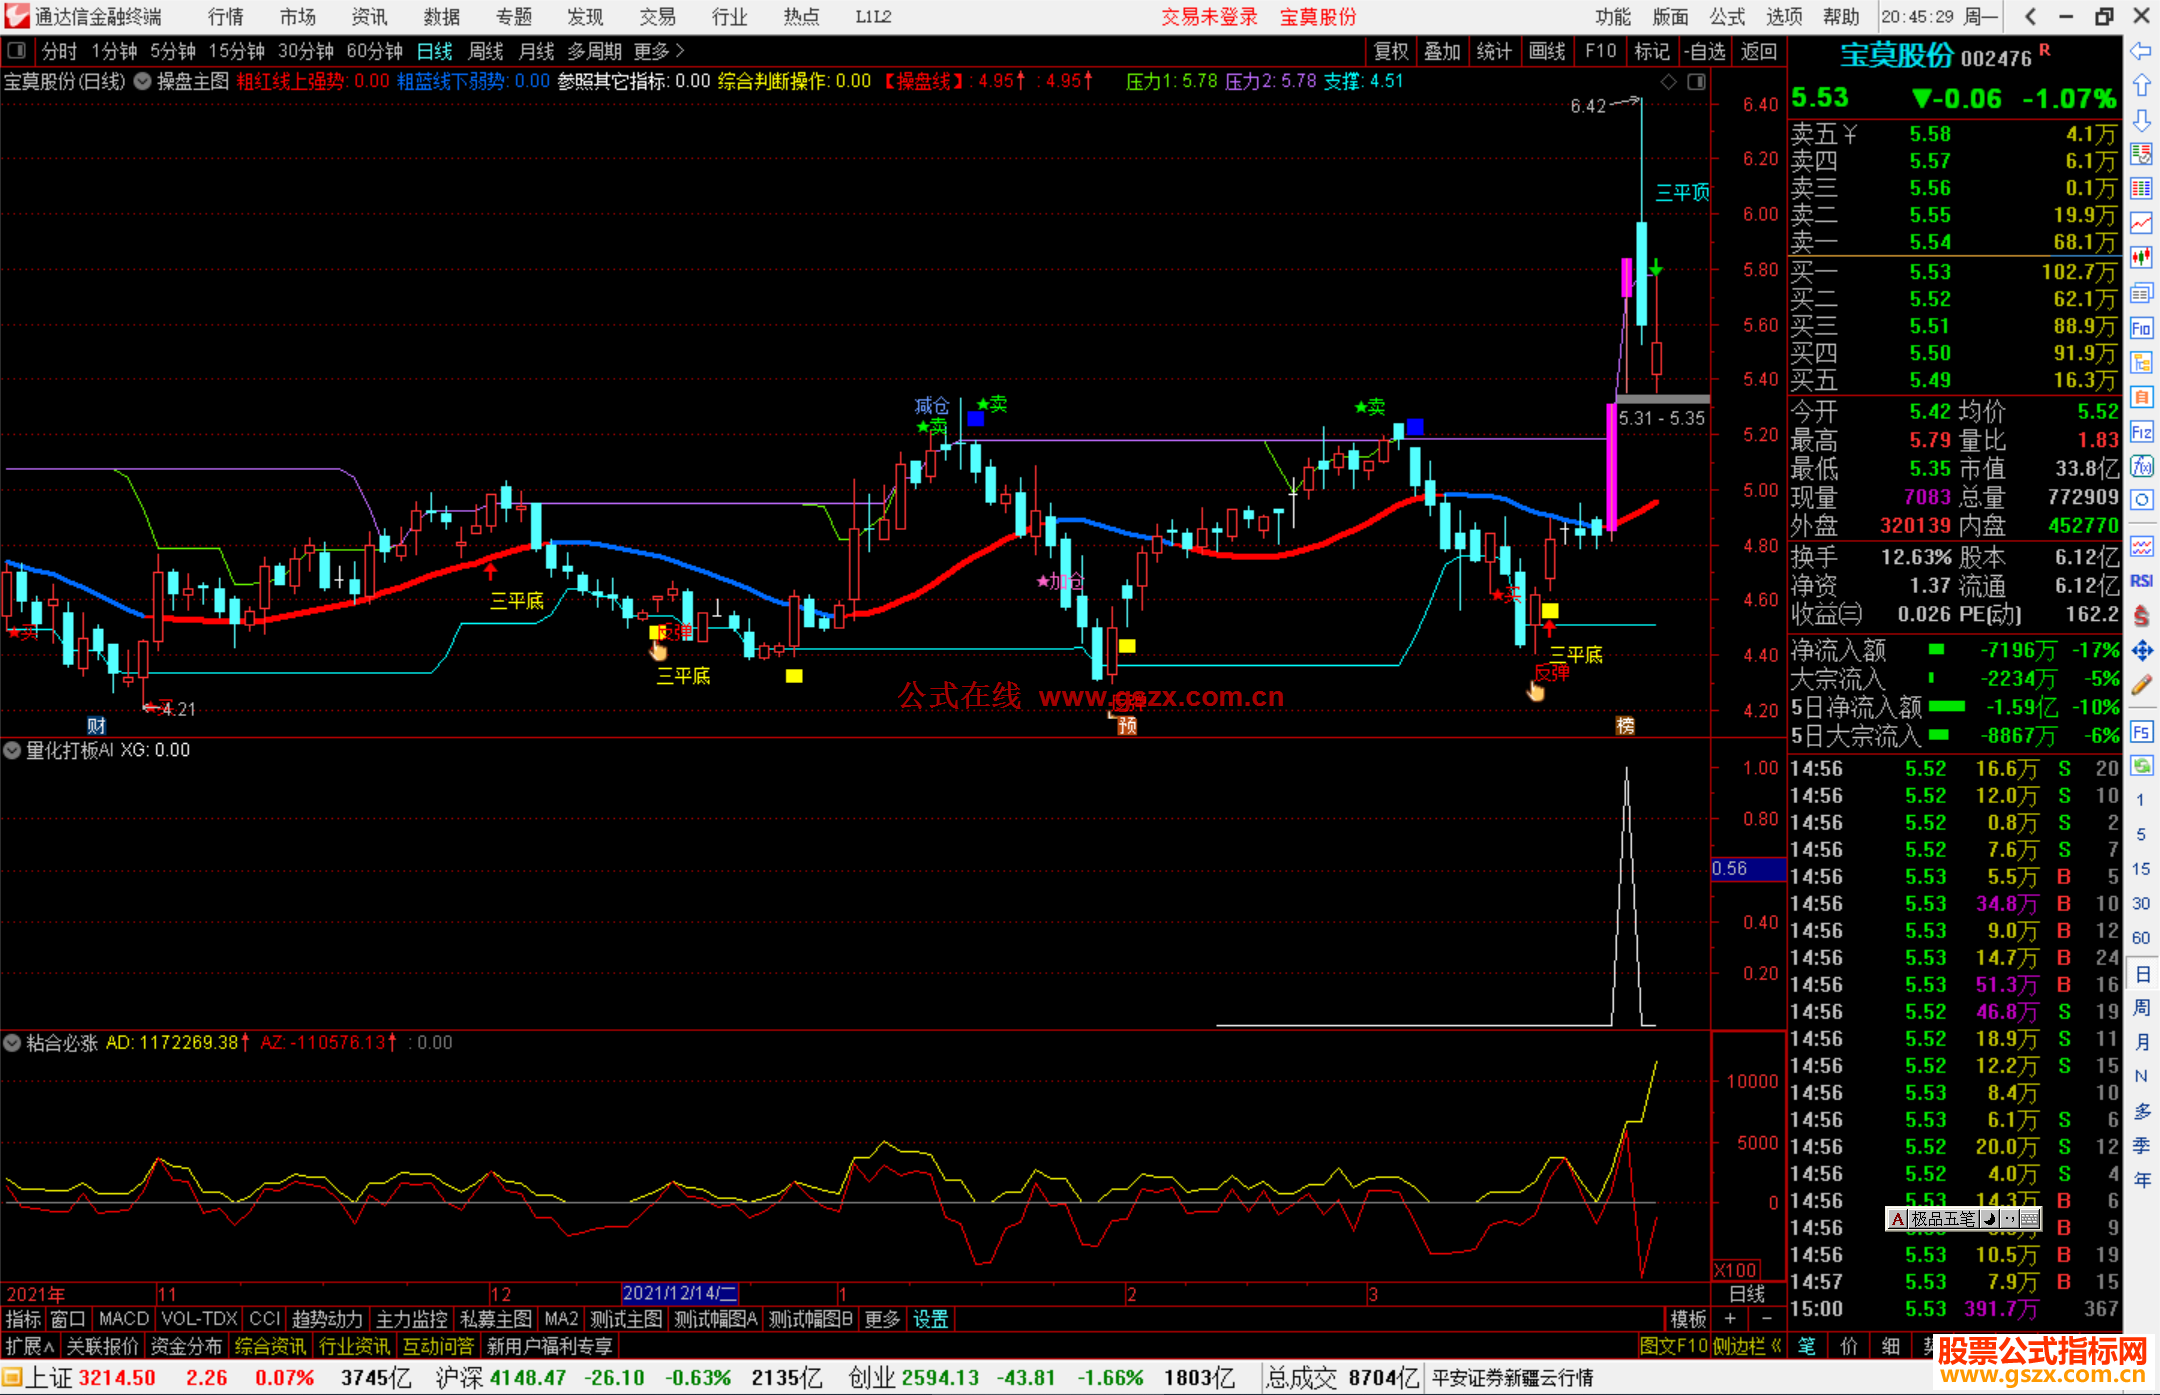This screenshot has height=1395, width=2160.
Task: Click the diamond icon at chart top right
Action: pos(1668,82)
